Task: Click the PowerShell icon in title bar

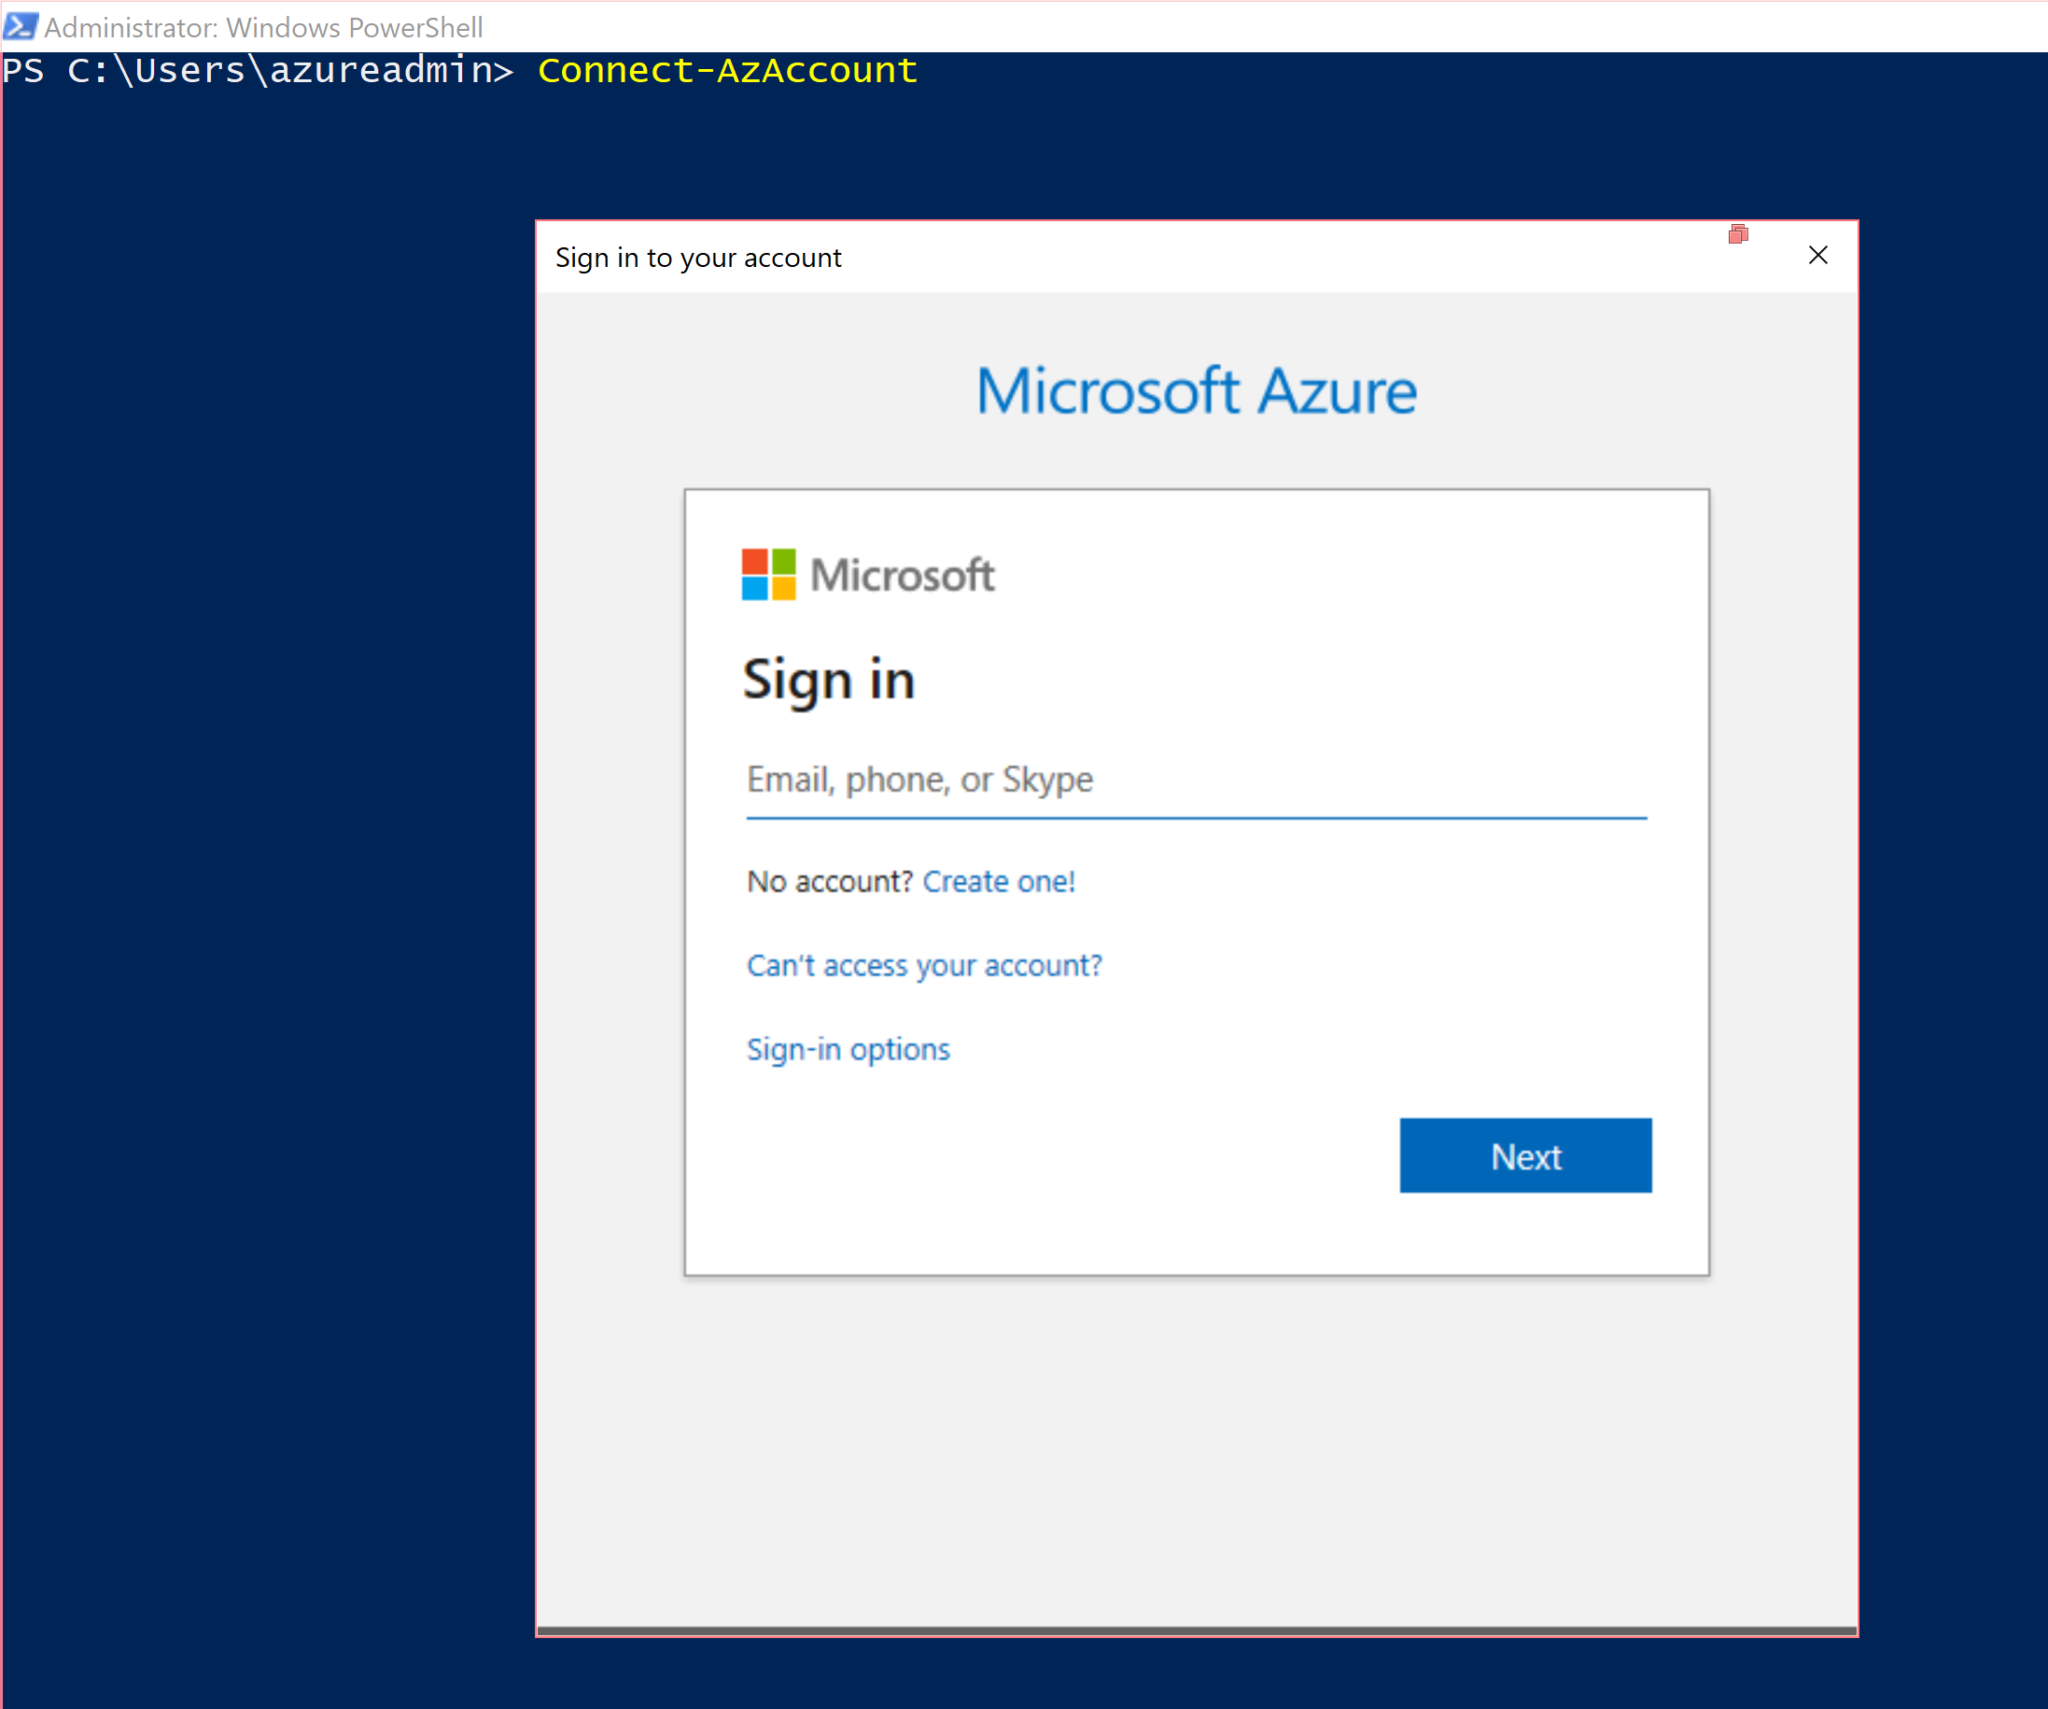Action: [x=20, y=26]
